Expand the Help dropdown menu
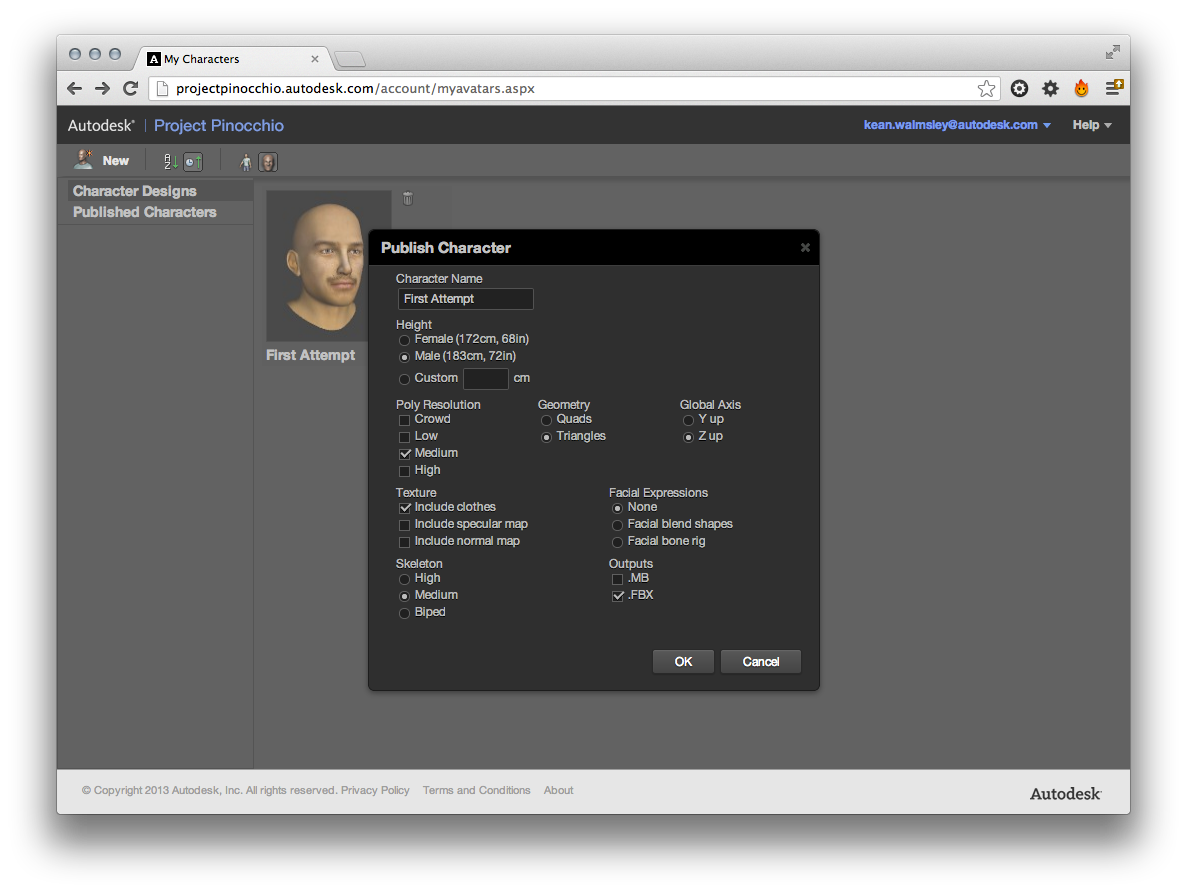 1092,125
